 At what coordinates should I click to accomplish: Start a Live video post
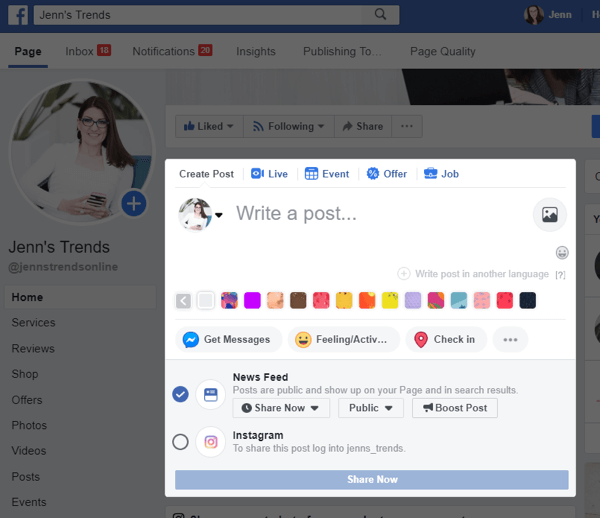tap(269, 174)
